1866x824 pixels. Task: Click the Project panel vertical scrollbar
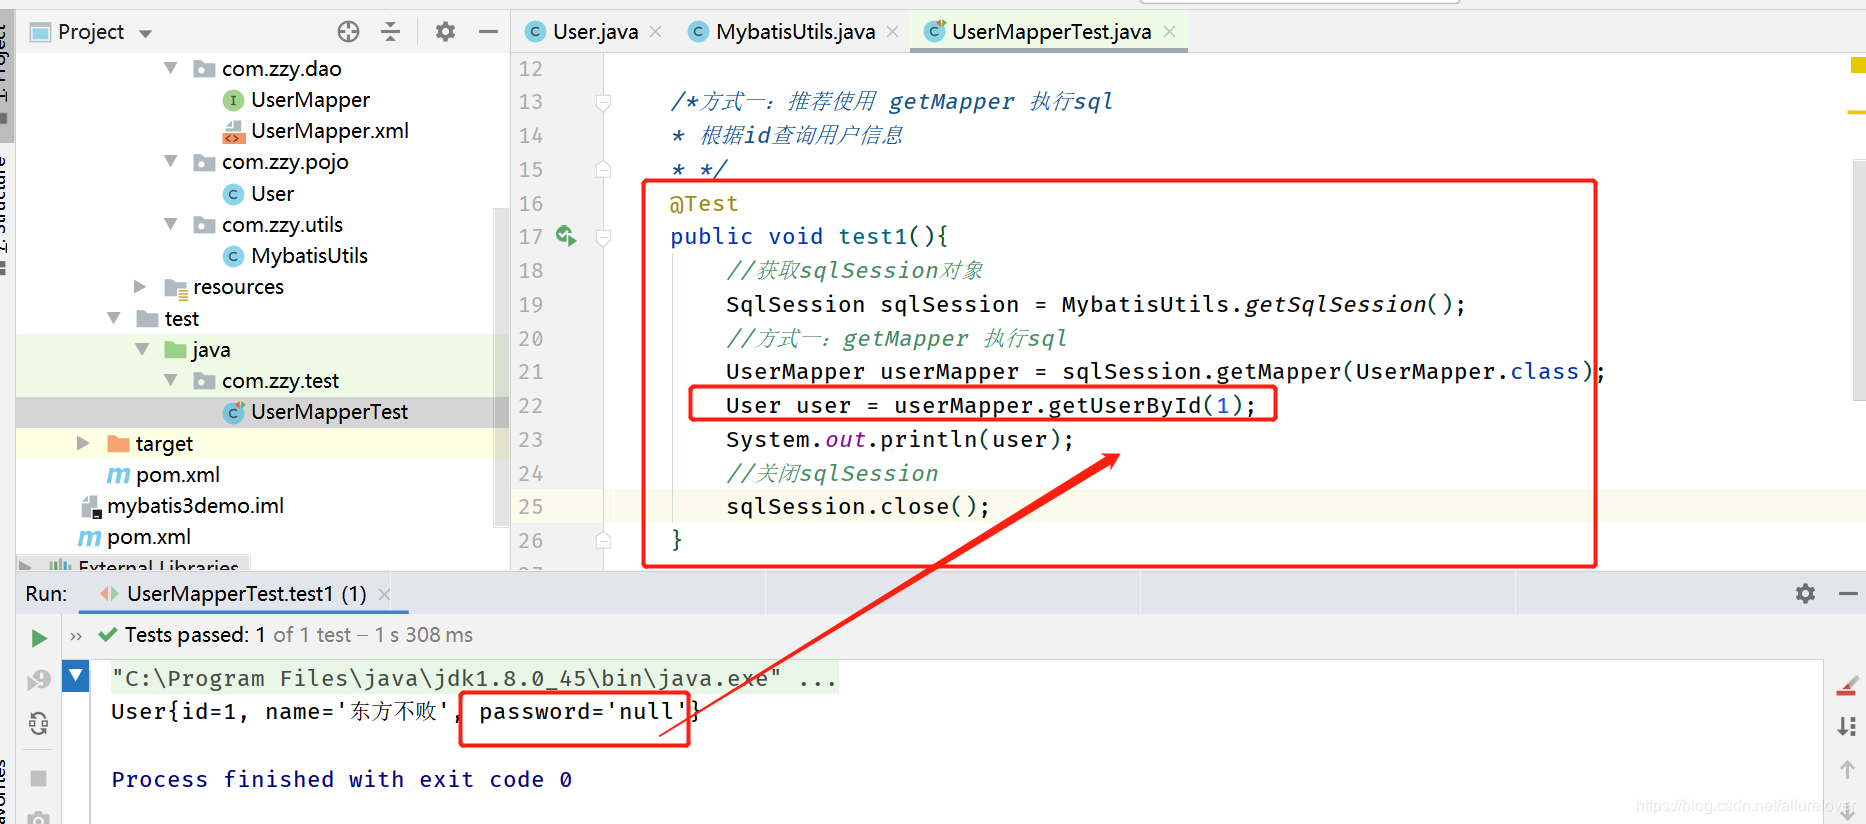[x=502, y=367]
